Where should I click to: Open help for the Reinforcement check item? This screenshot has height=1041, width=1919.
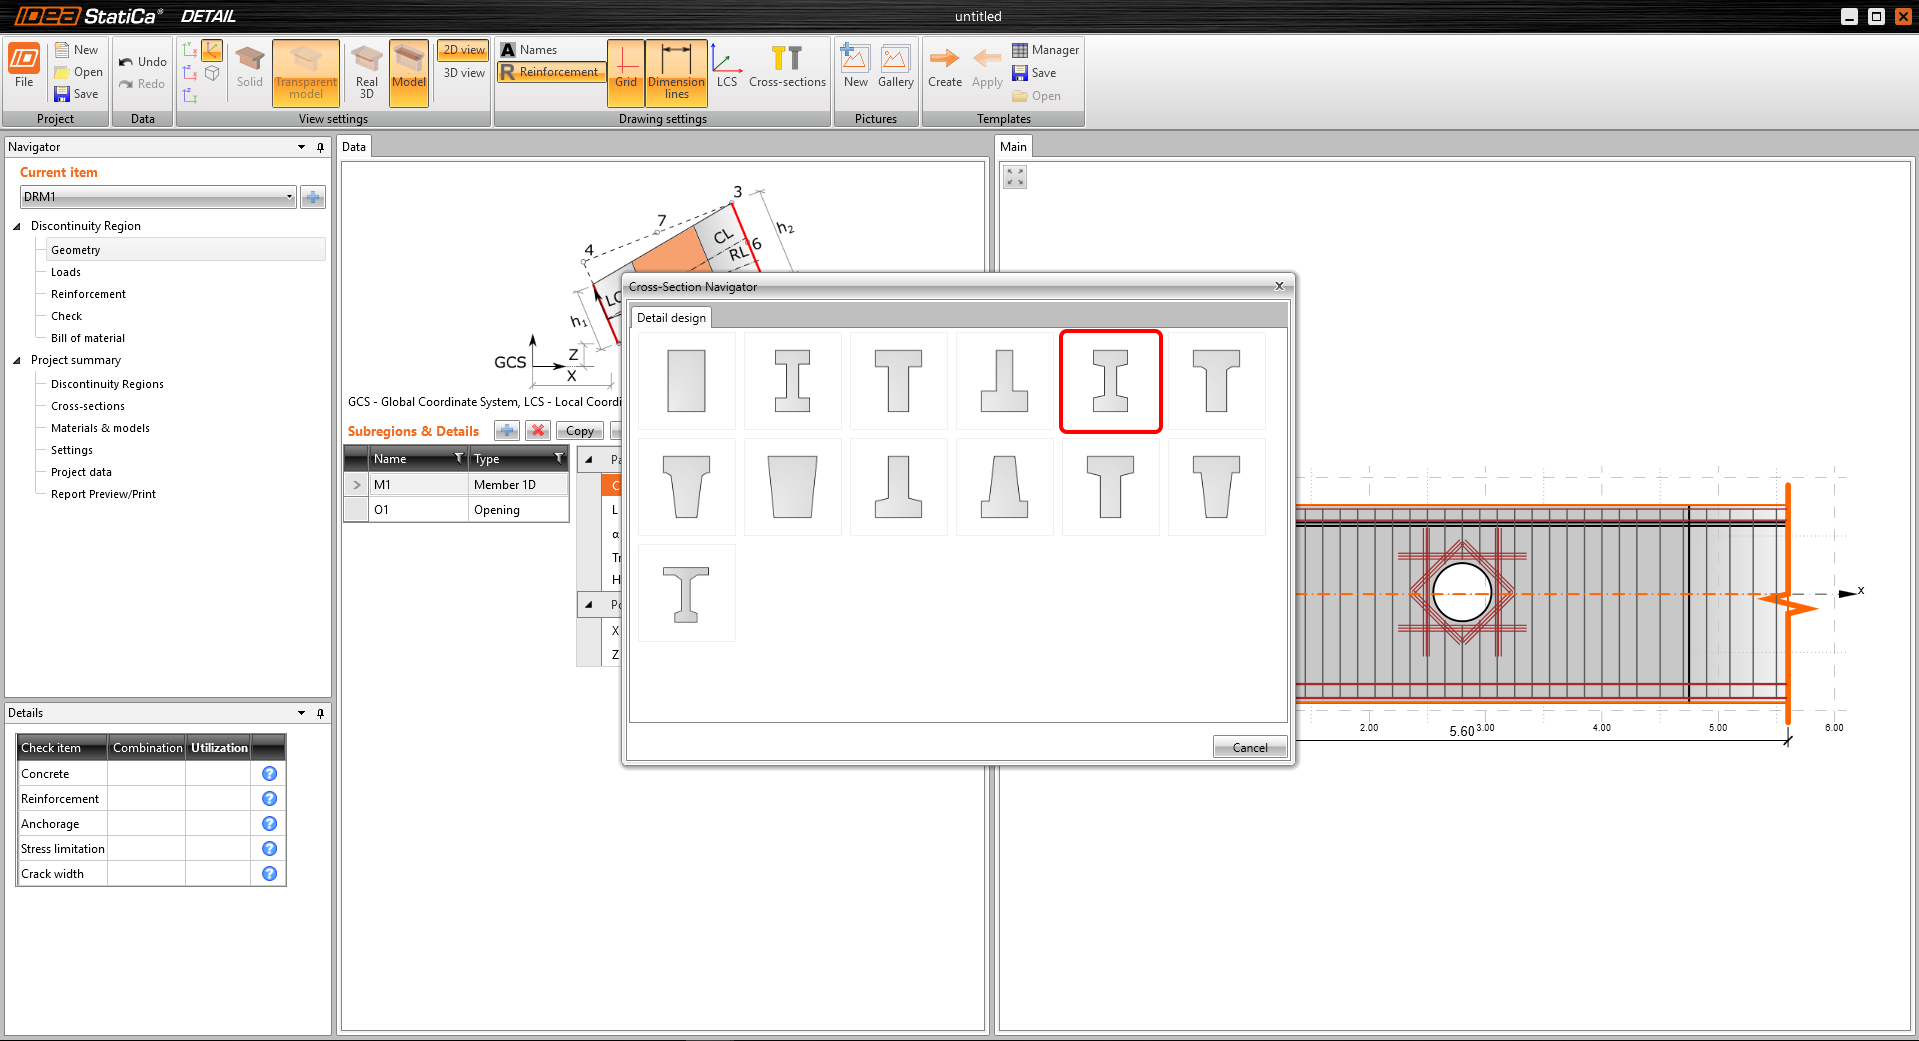coord(269,798)
